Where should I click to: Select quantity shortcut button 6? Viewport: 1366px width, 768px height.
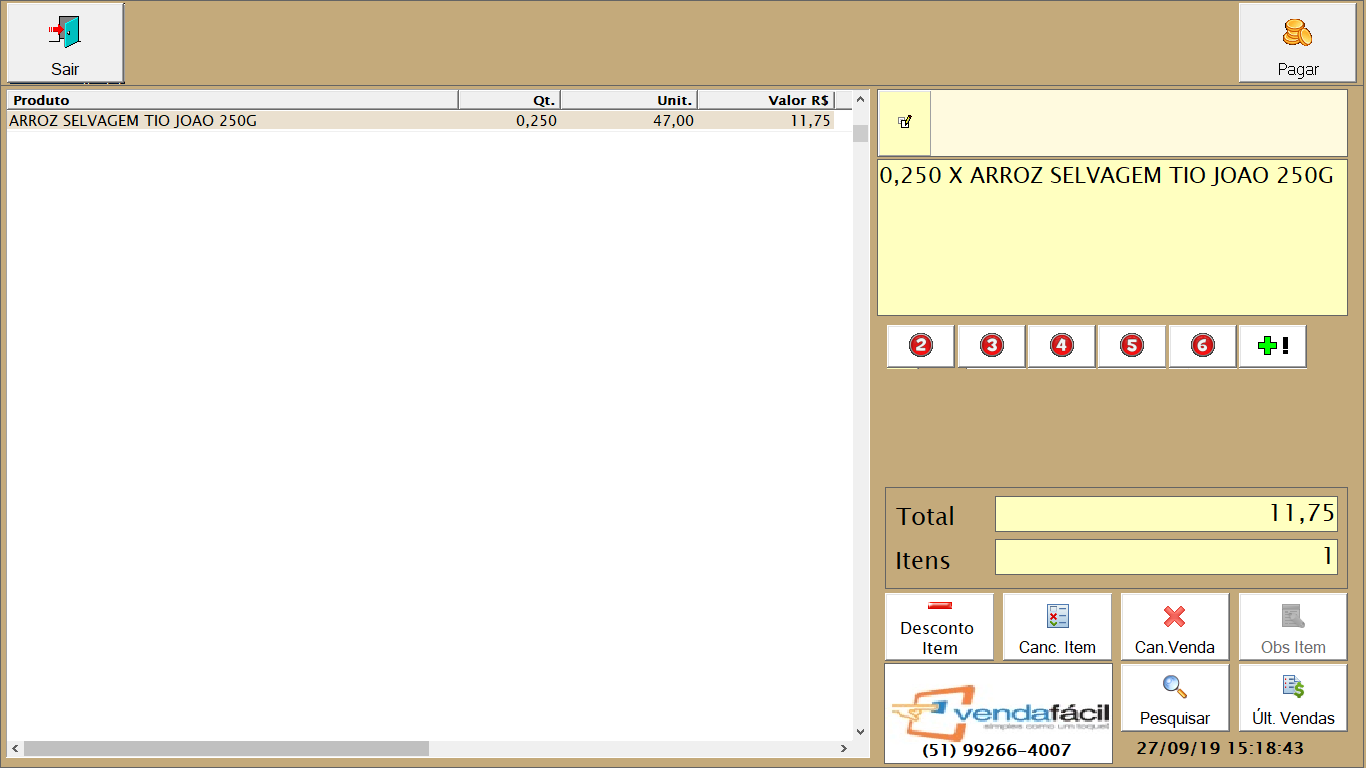(x=1202, y=346)
